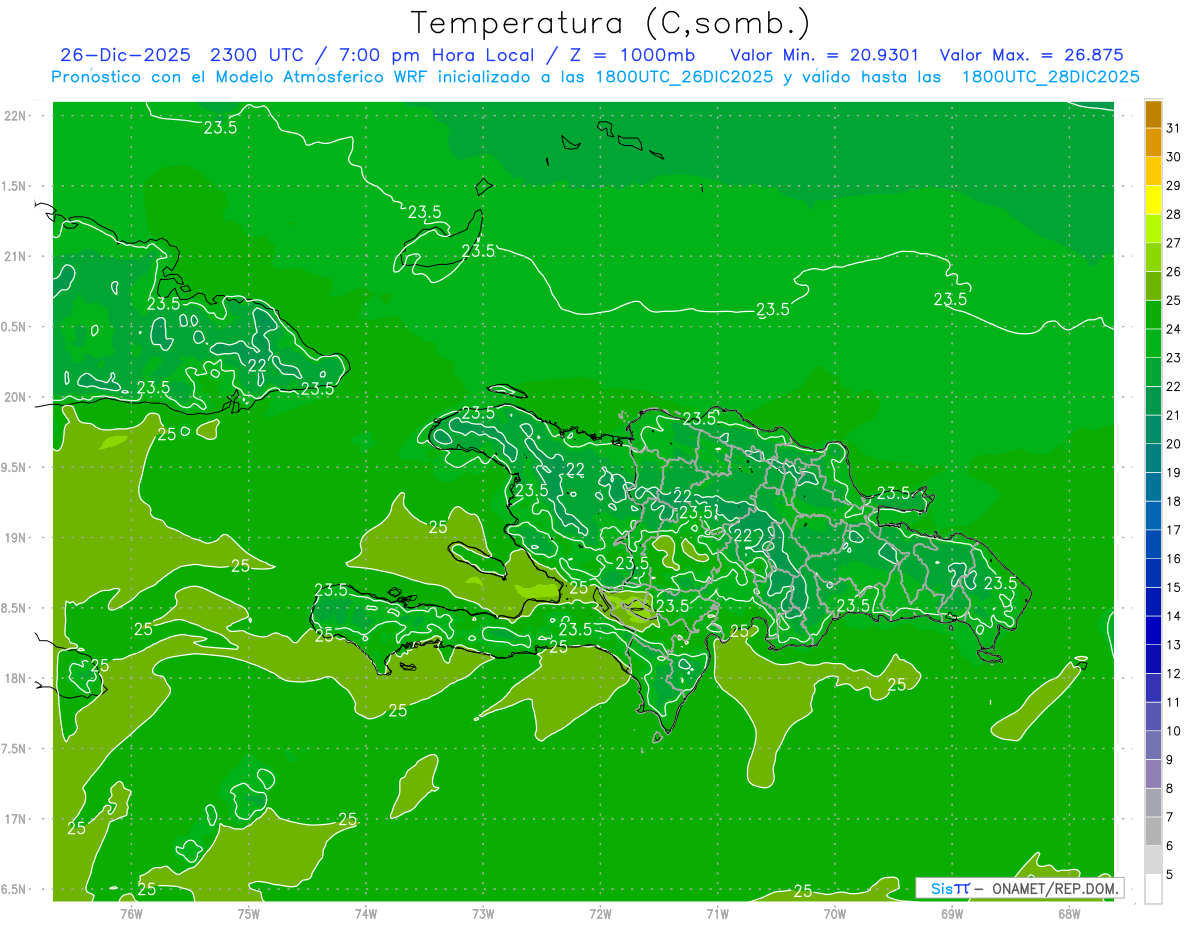Screen dimensions: 1200x927
Task: Click the "28" value on the color scale
Action: 1174,214
